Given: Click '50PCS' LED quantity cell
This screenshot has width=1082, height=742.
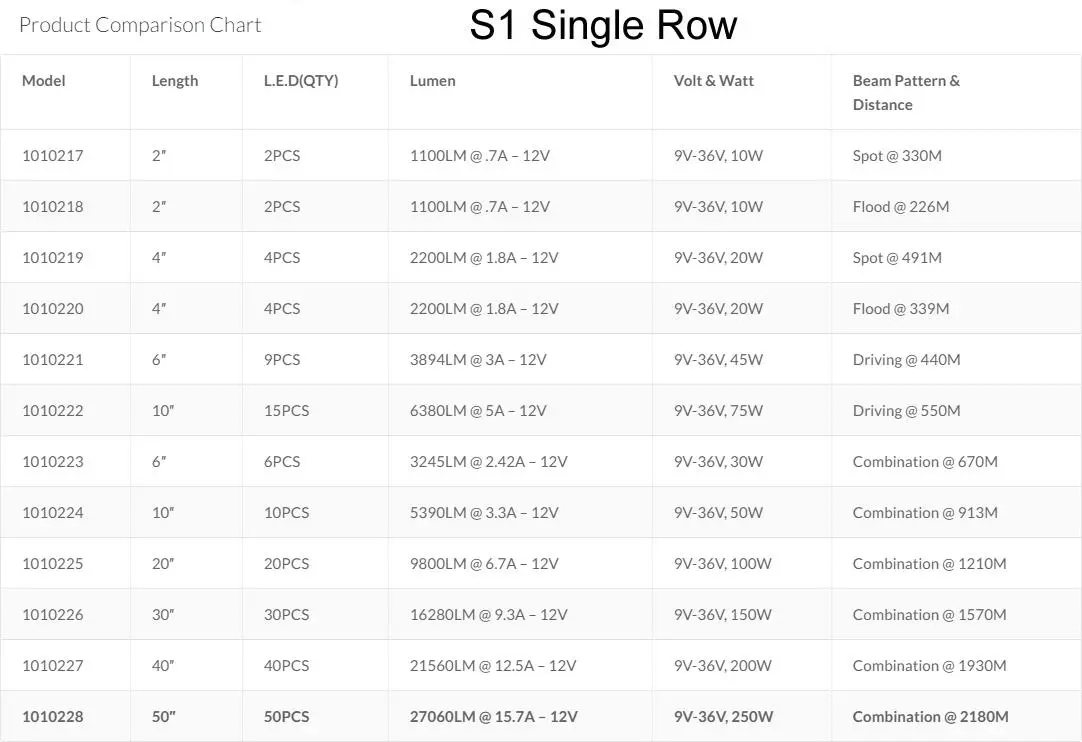Looking at the screenshot, I should (286, 717).
